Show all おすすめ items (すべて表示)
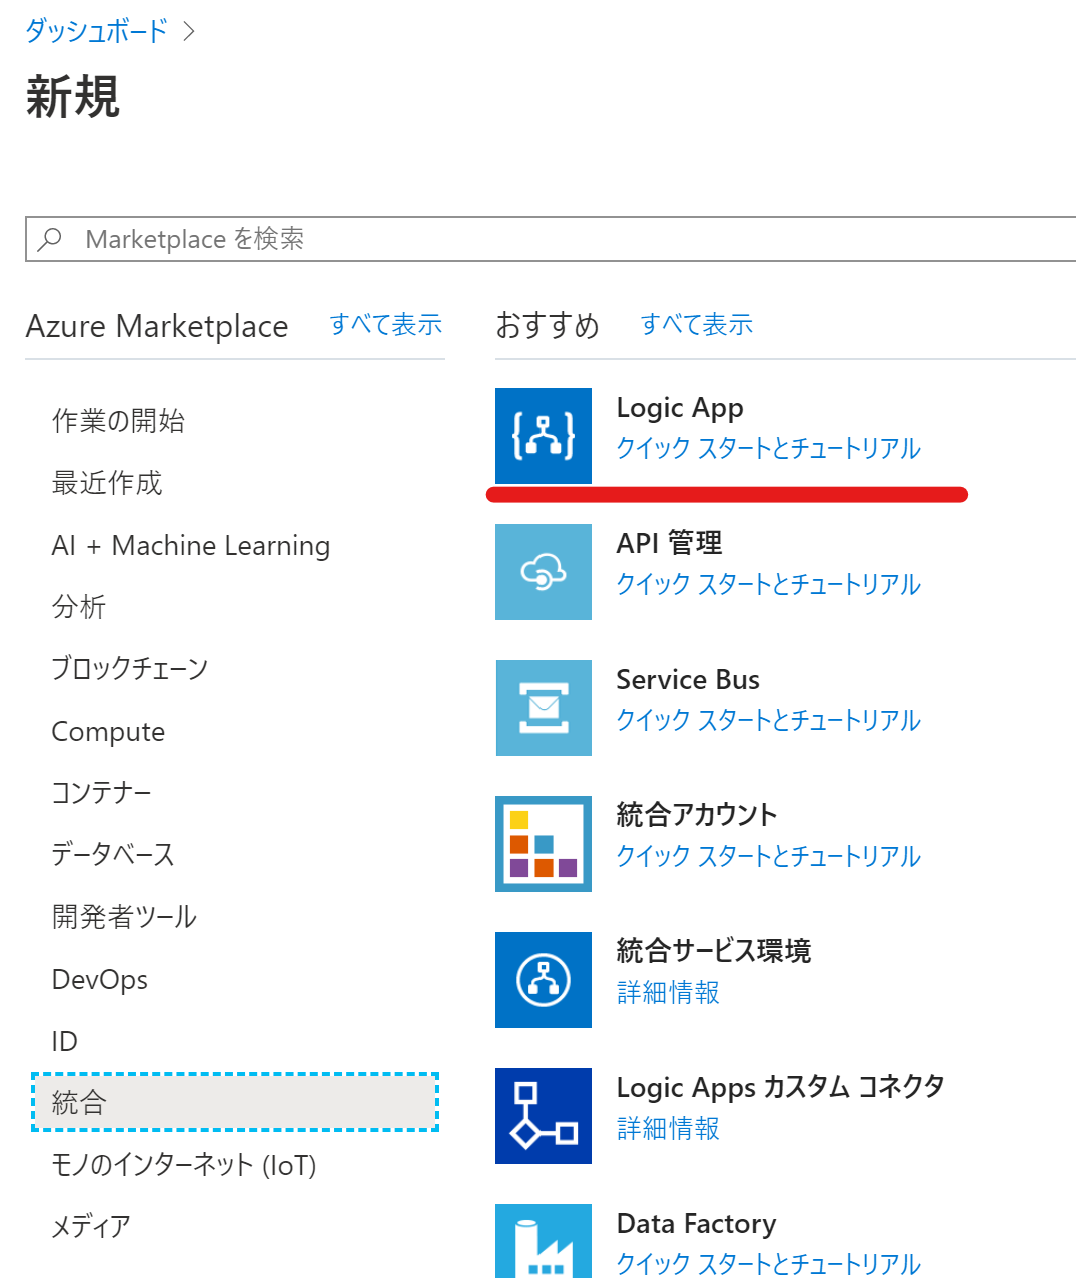This screenshot has height=1278, width=1076. pyautogui.click(x=697, y=325)
